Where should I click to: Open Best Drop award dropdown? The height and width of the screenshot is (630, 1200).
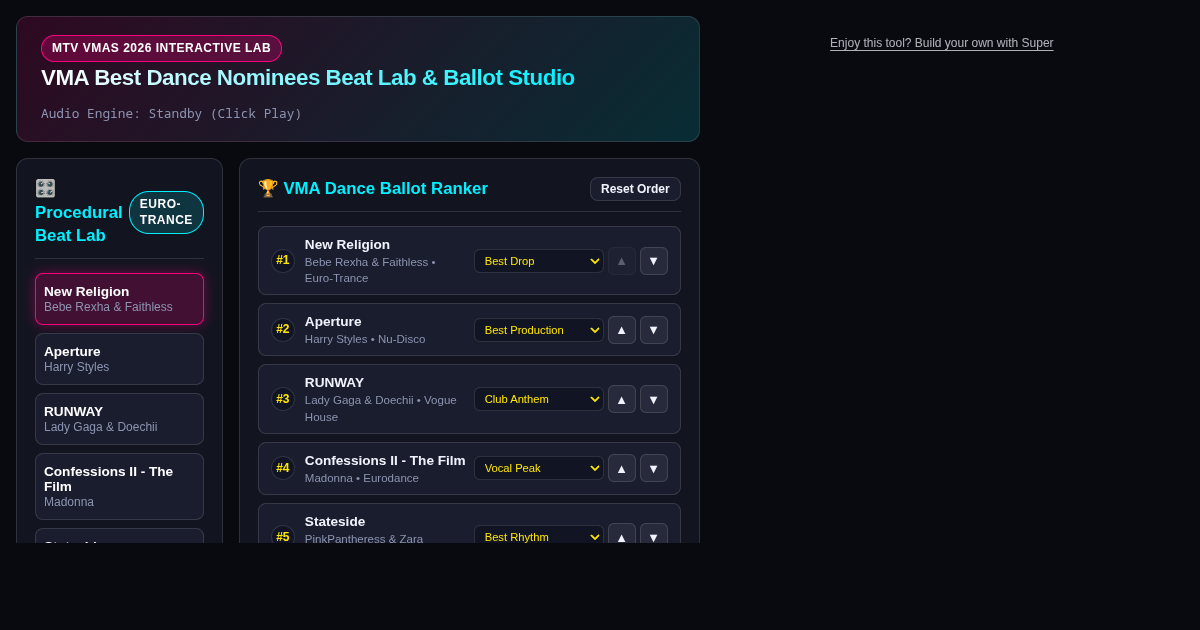539,261
